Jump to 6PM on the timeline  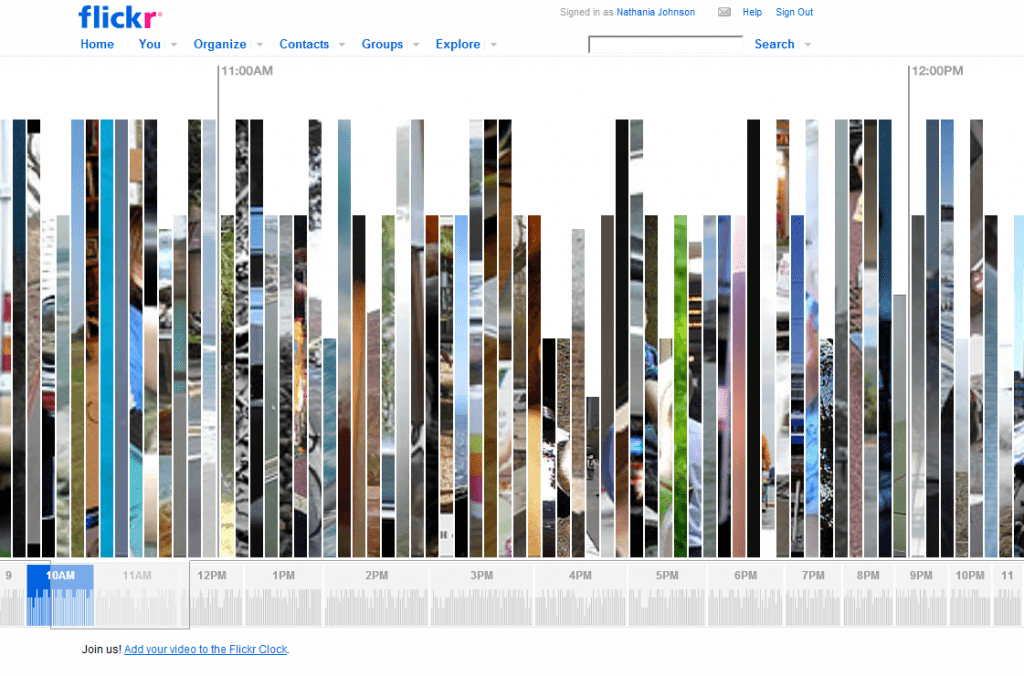pos(745,576)
